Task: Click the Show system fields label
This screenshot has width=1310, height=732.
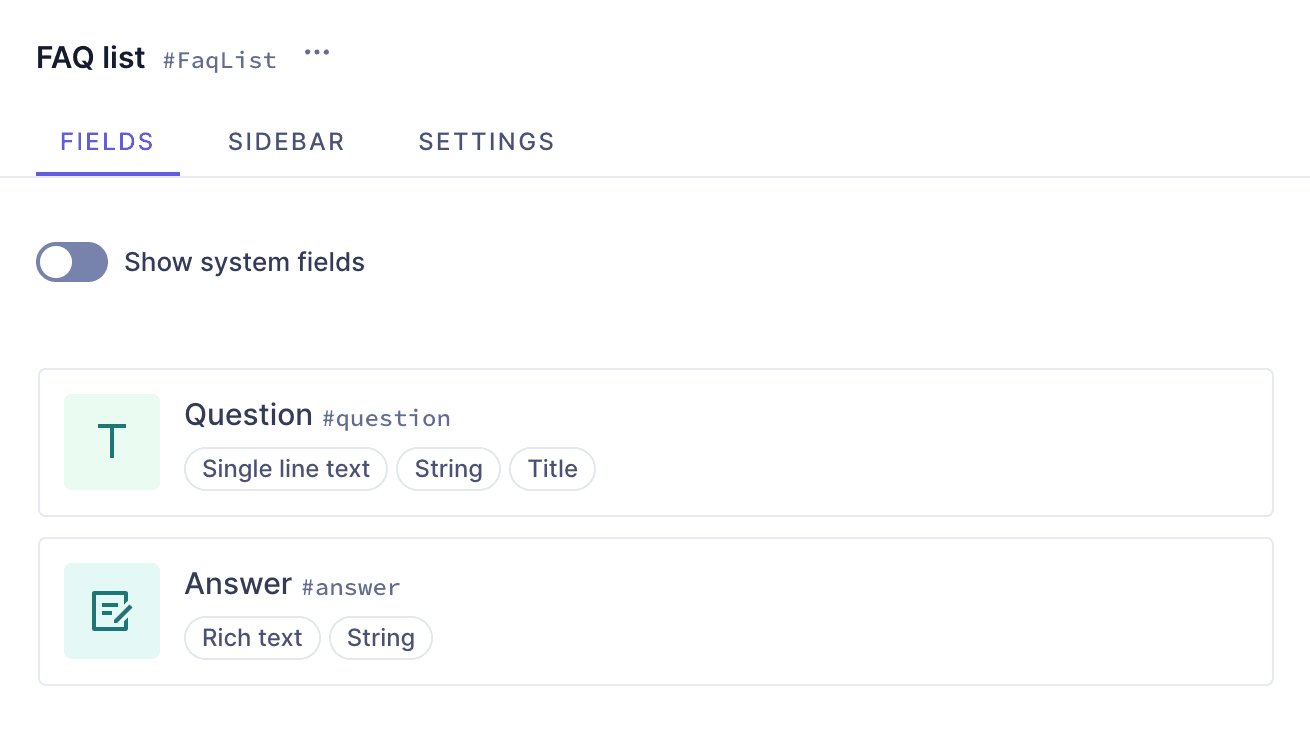Action: coord(244,262)
